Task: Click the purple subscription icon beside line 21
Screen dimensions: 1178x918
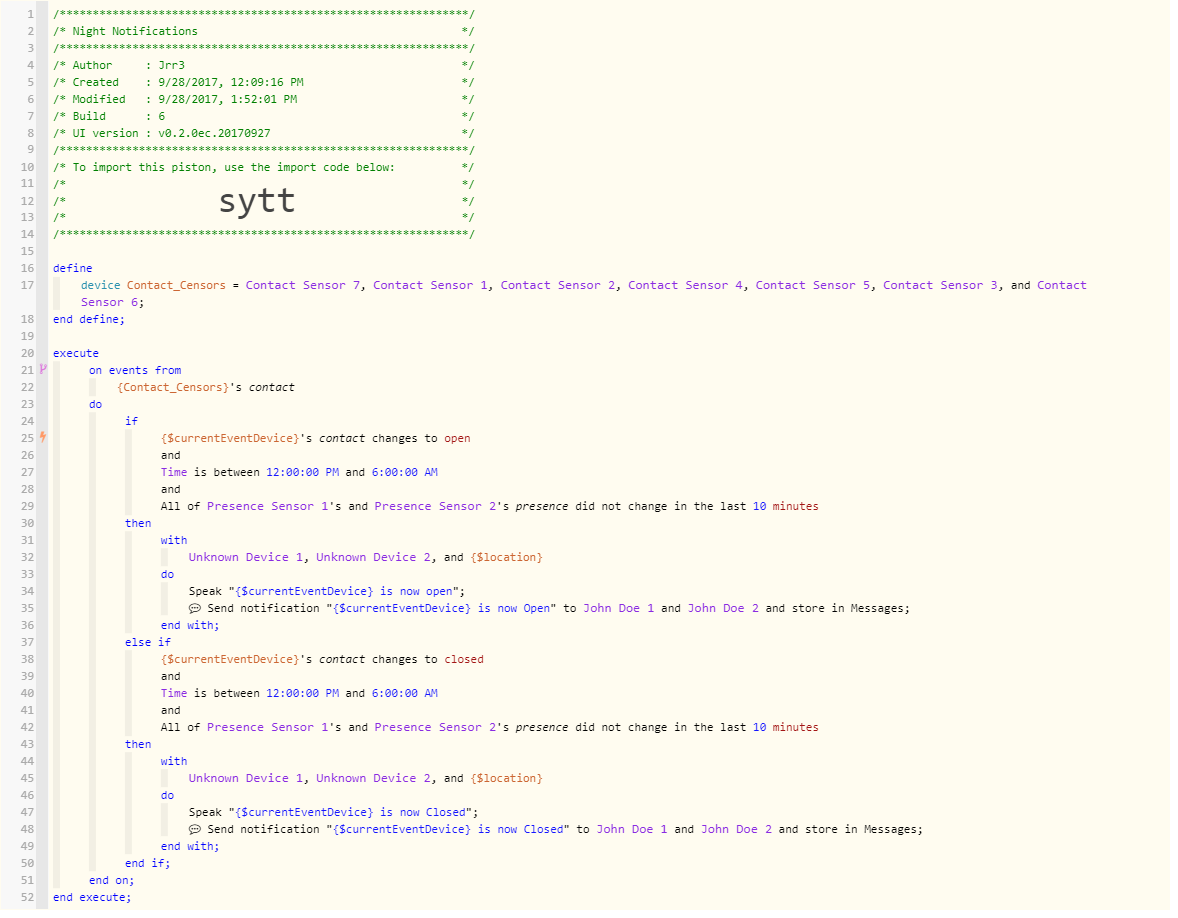Action: pyautogui.click(x=43, y=370)
